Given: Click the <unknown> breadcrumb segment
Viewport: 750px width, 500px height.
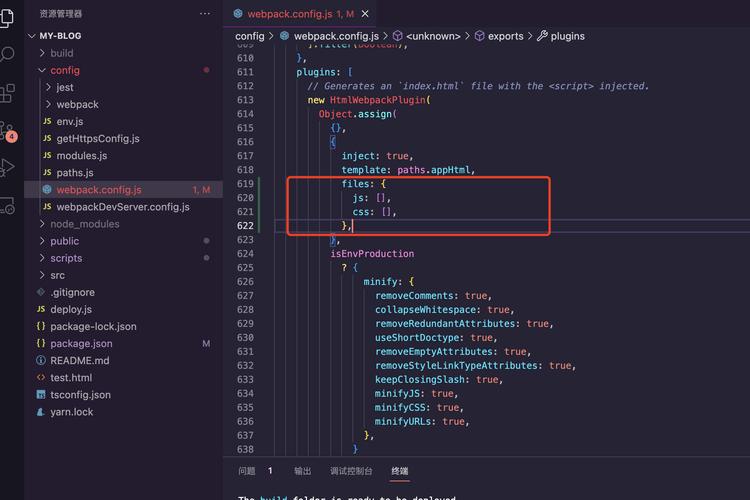Looking at the screenshot, I should pyautogui.click(x=433, y=36).
